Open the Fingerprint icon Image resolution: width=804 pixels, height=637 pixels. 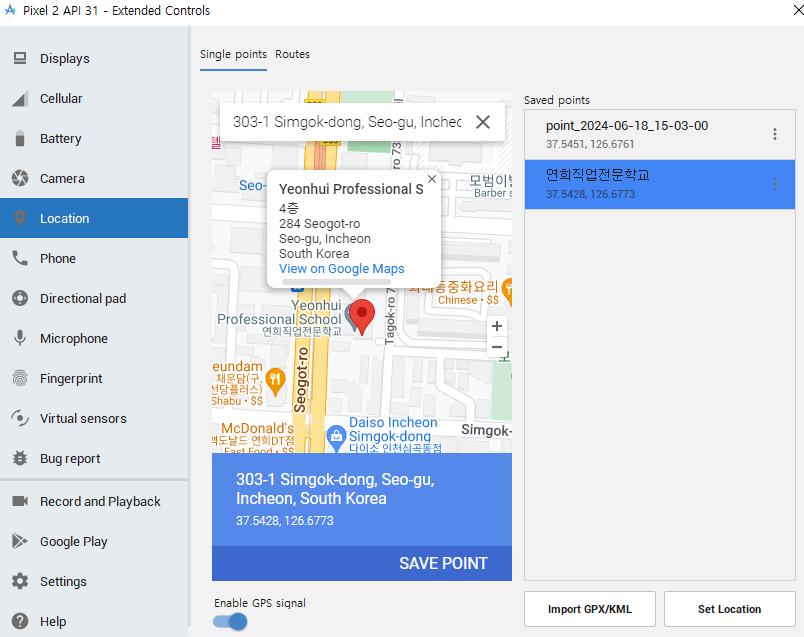pos(20,379)
